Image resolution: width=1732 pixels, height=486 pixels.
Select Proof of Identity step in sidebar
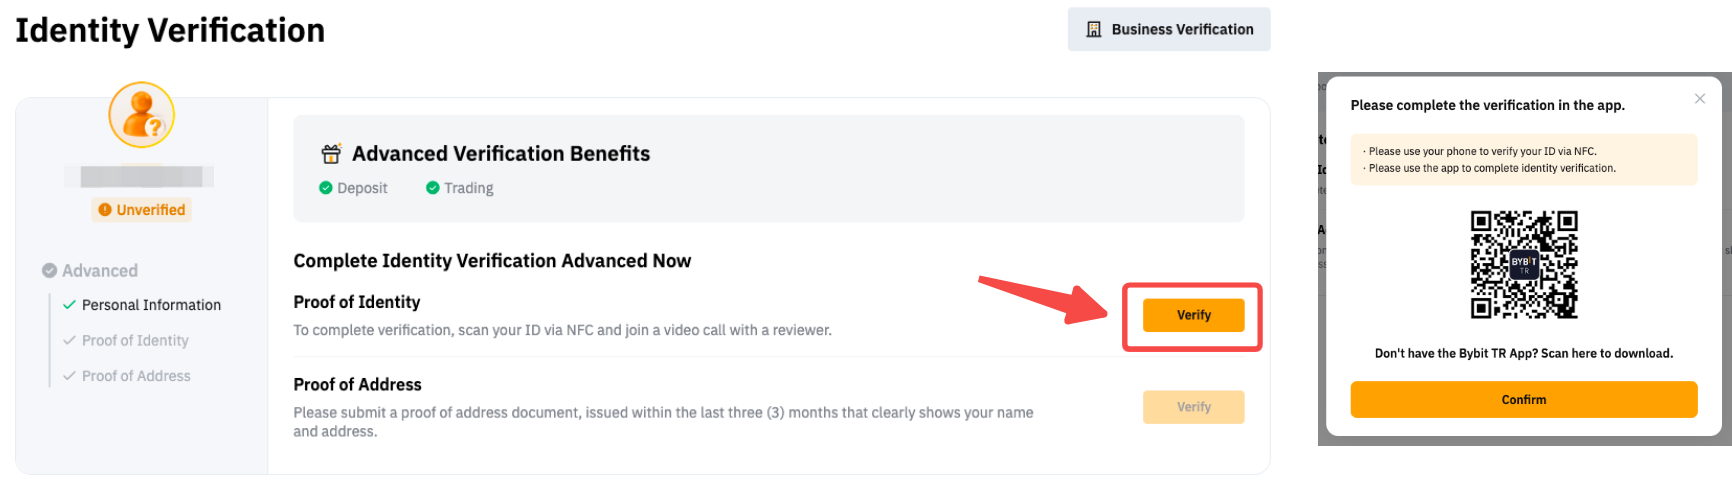tap(135, 341)
